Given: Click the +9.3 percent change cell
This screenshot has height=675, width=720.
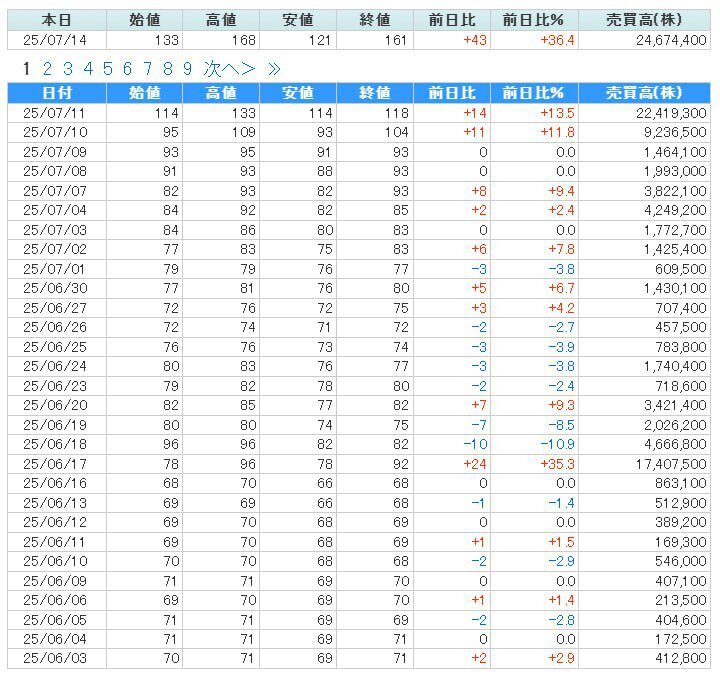Looking at the screenshot, I should pyautogui.click(x=562, y=405).
